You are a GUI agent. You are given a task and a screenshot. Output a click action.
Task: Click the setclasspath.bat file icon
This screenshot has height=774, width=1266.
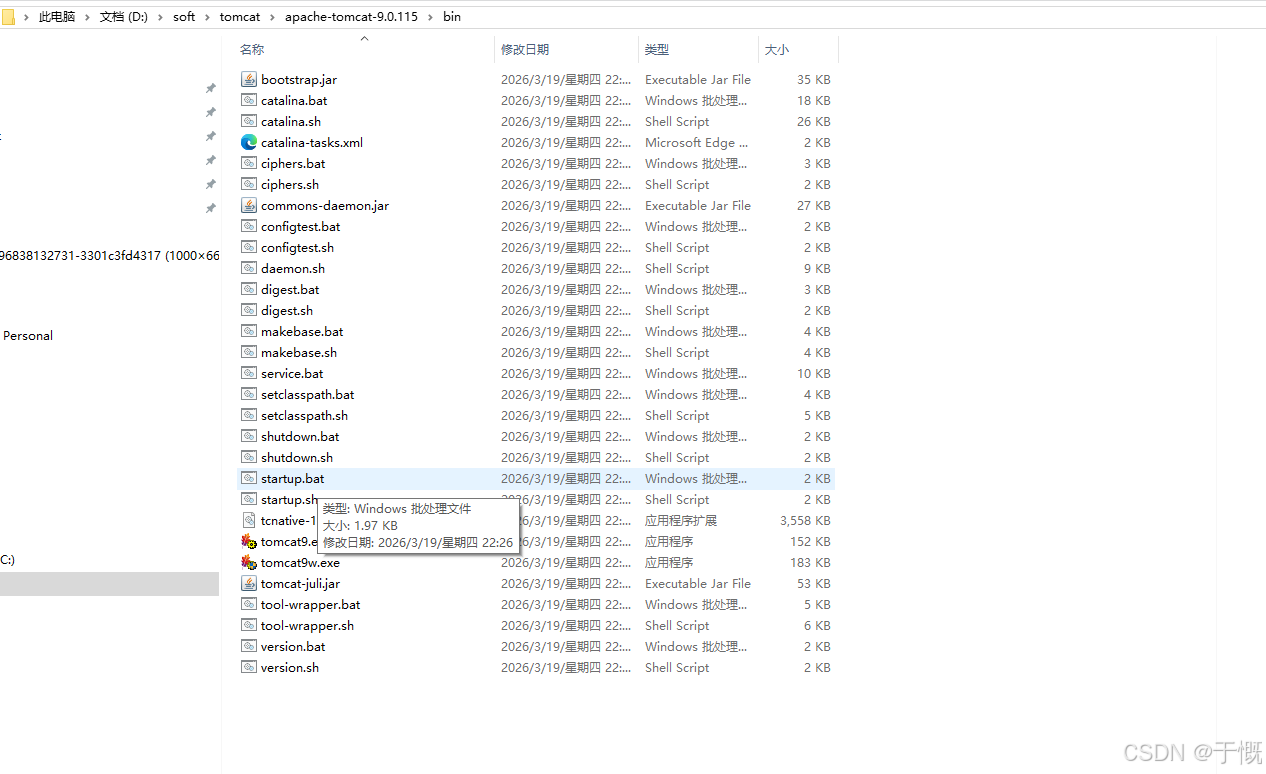(x=249, y=394)
